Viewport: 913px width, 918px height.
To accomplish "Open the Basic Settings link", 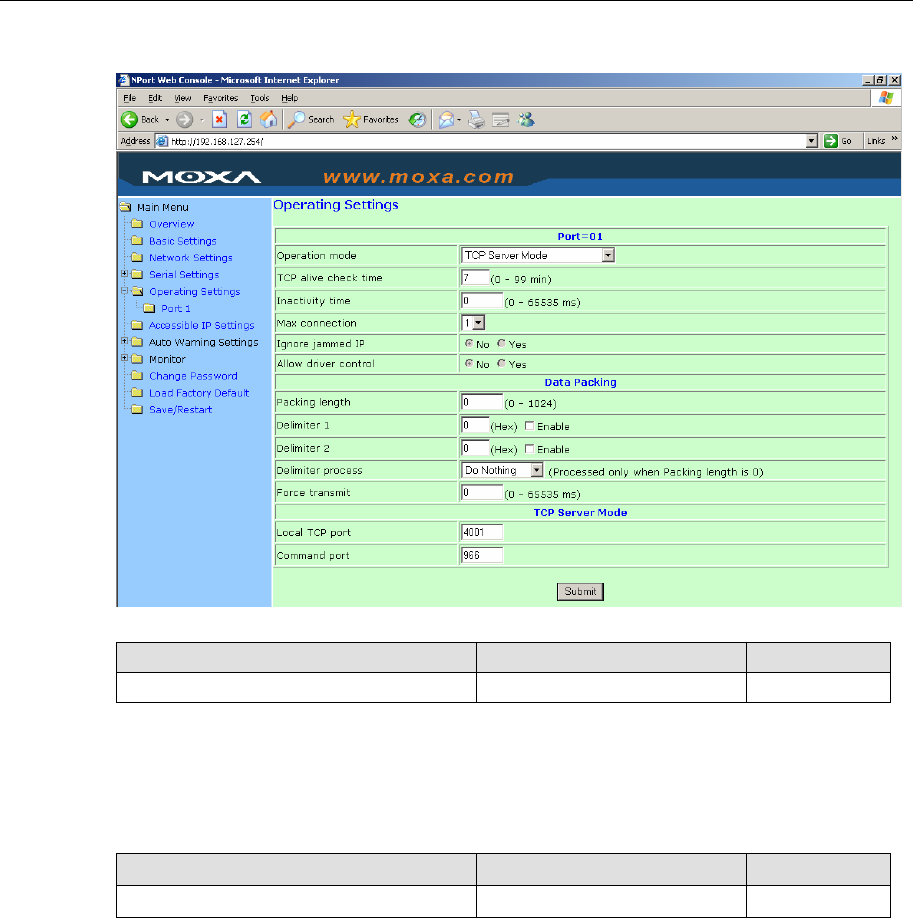I will click(183, 241).
